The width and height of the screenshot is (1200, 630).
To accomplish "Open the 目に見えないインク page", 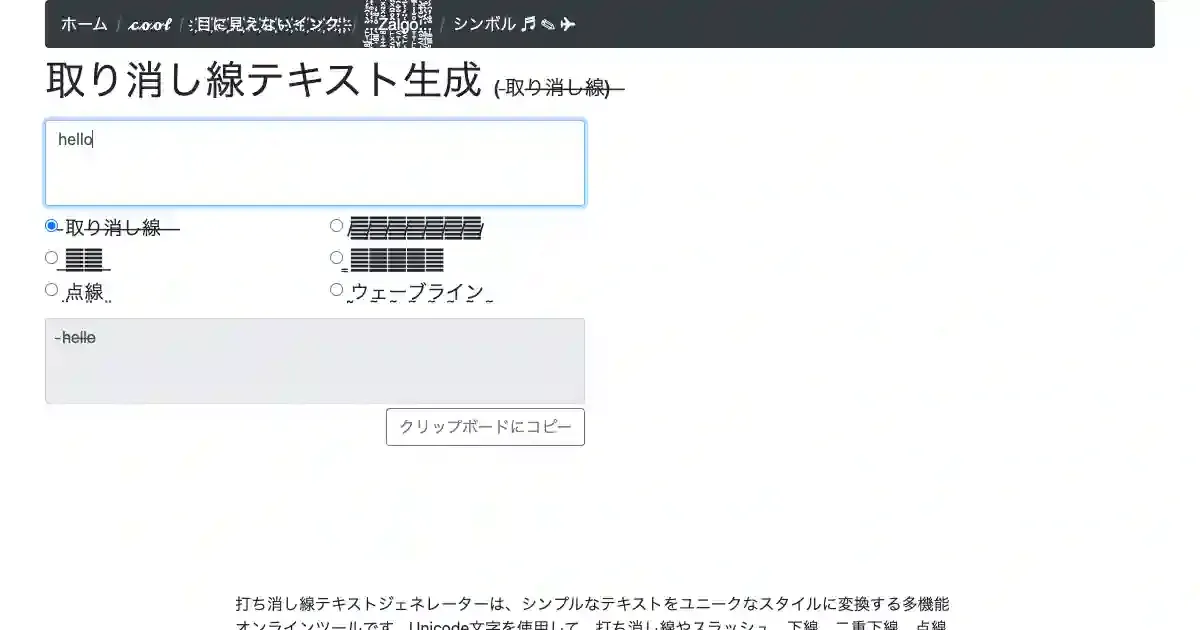I will click(270, 24).
